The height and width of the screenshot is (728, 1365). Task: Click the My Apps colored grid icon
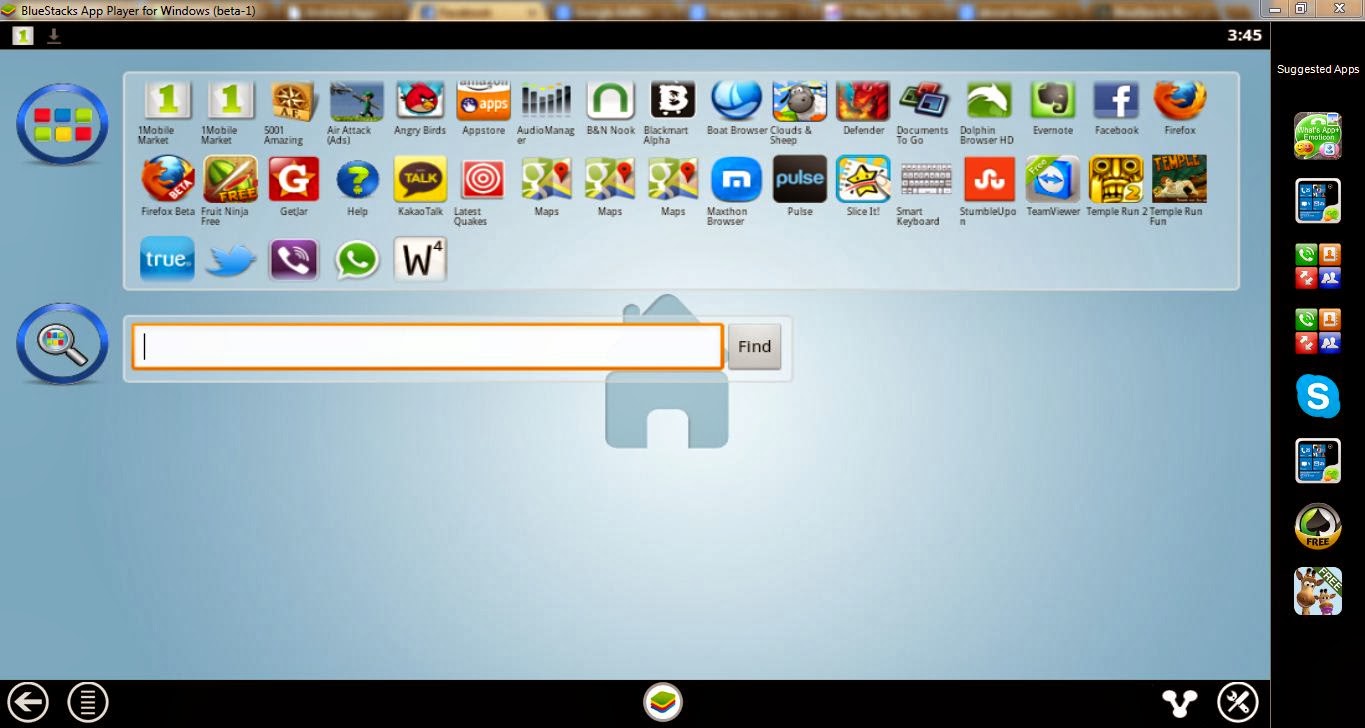pos(62,124)
